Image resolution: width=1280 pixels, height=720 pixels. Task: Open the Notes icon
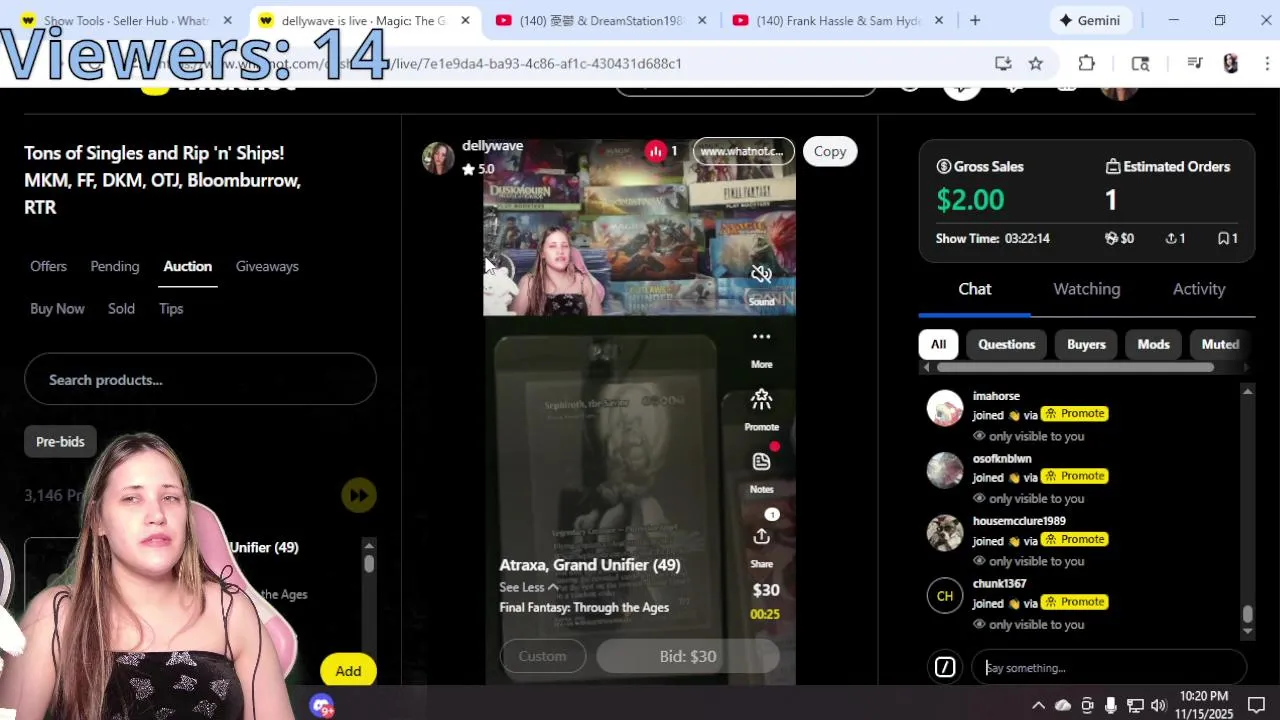[x=761, y=462]
